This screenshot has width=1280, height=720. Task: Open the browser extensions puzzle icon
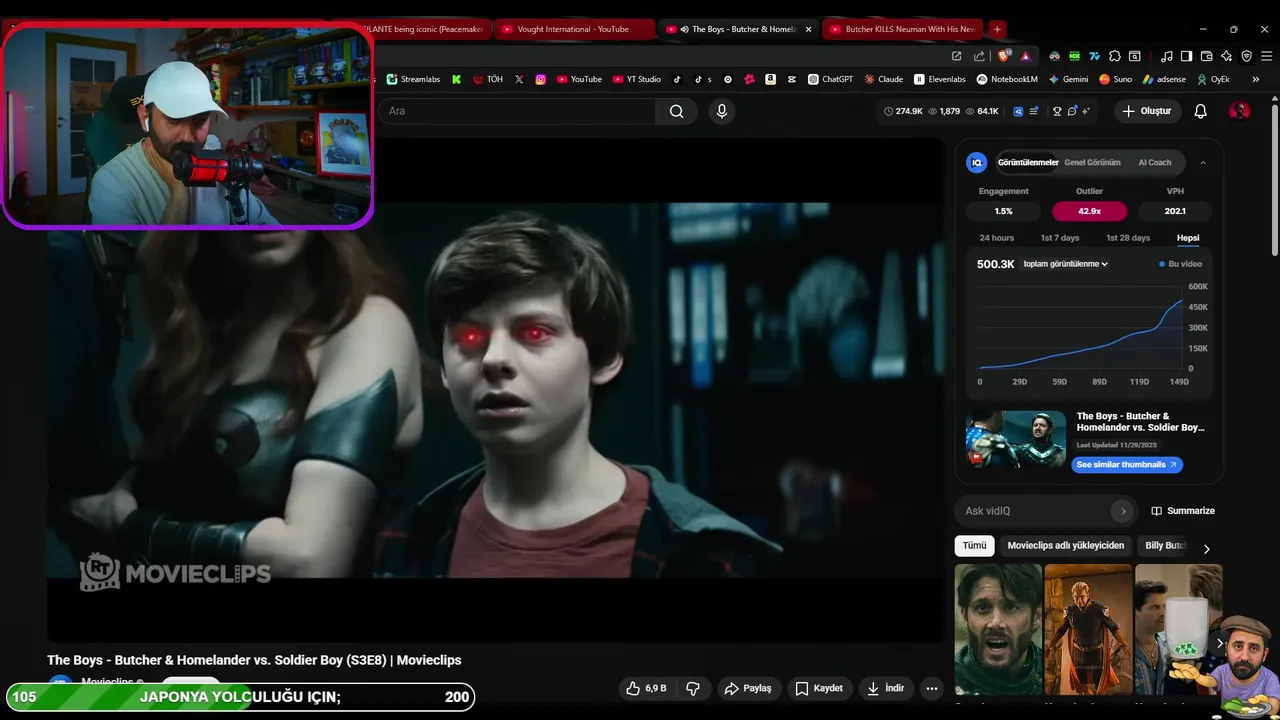coord(1115,56)
